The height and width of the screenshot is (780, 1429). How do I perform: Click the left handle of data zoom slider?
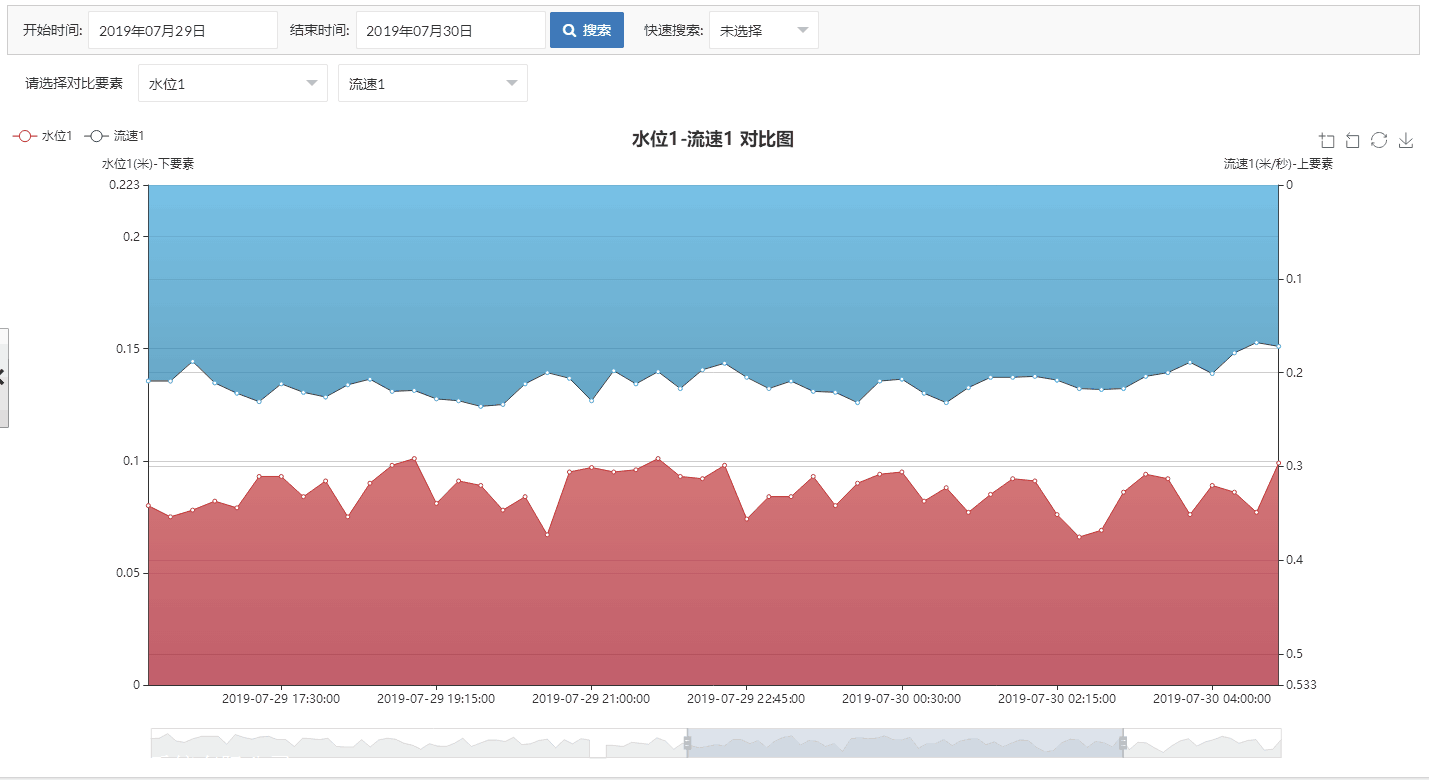coord(687,743)
